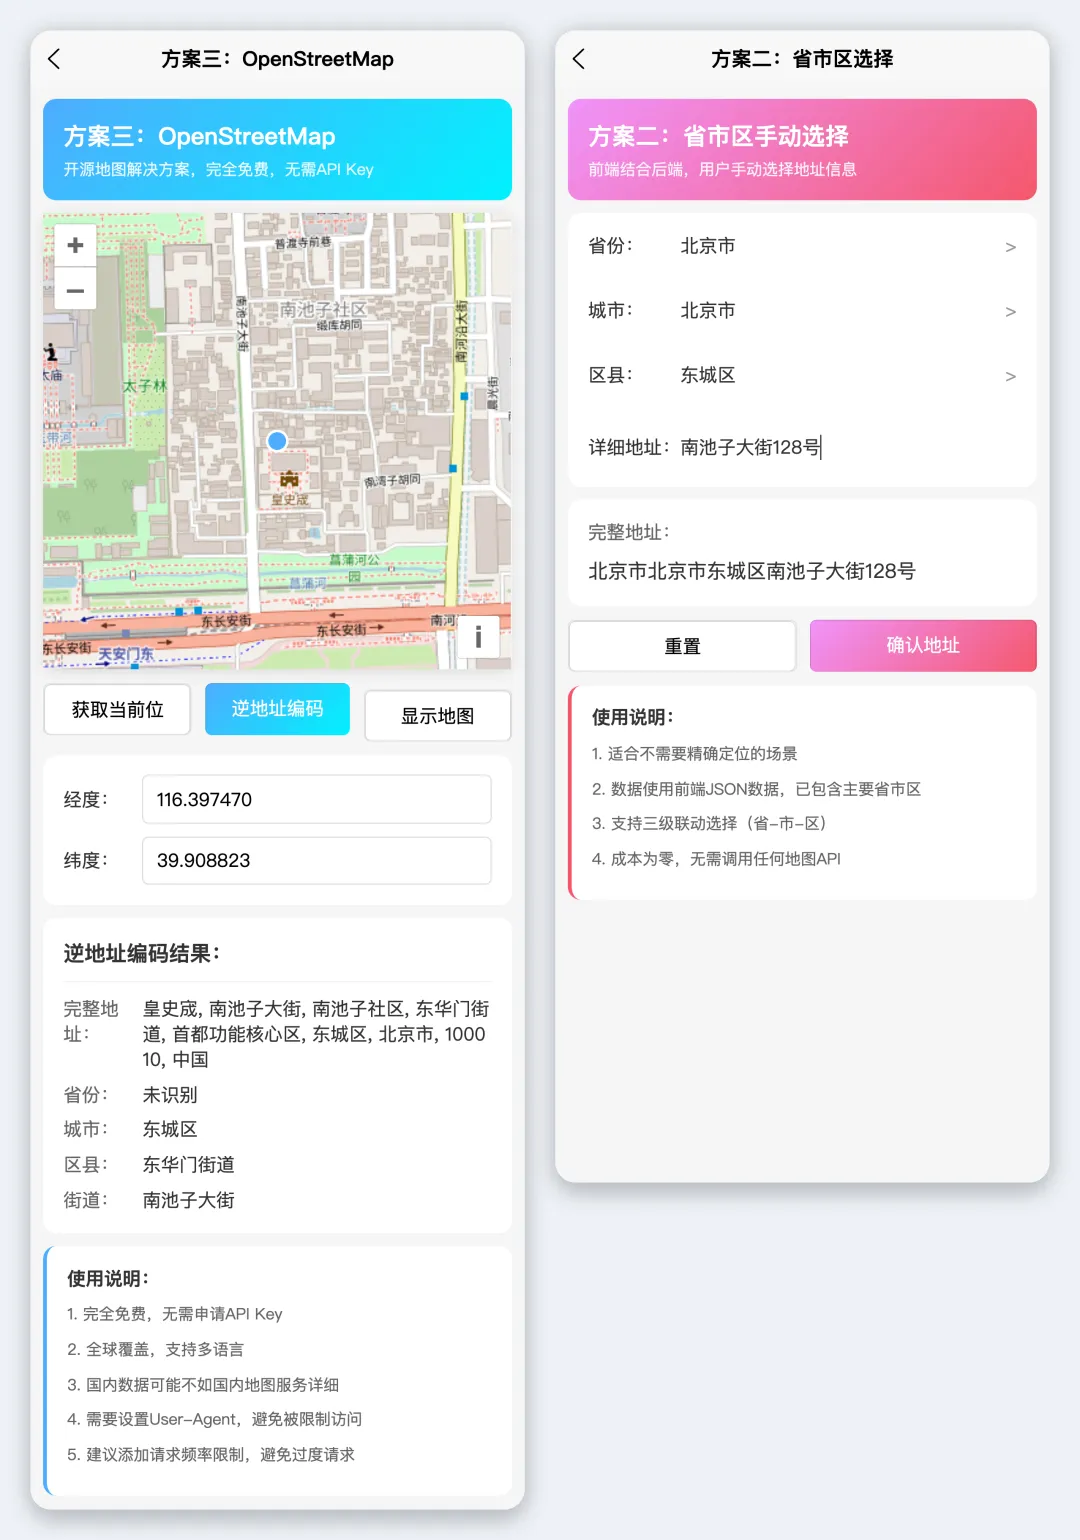
Task: Click 获取当前位 button
Action: point(117,710)
